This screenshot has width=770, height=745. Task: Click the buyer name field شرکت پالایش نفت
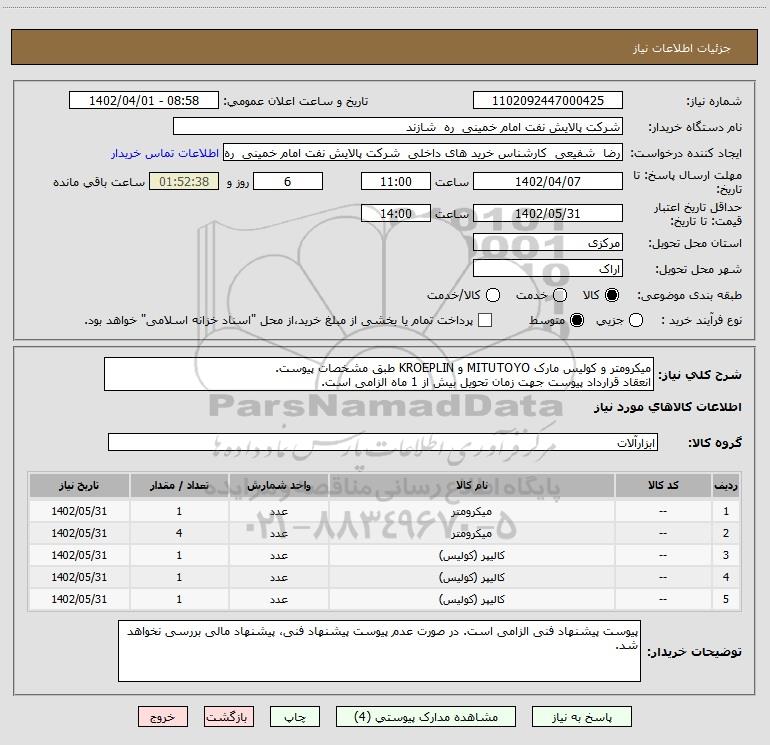coord(398,127)
